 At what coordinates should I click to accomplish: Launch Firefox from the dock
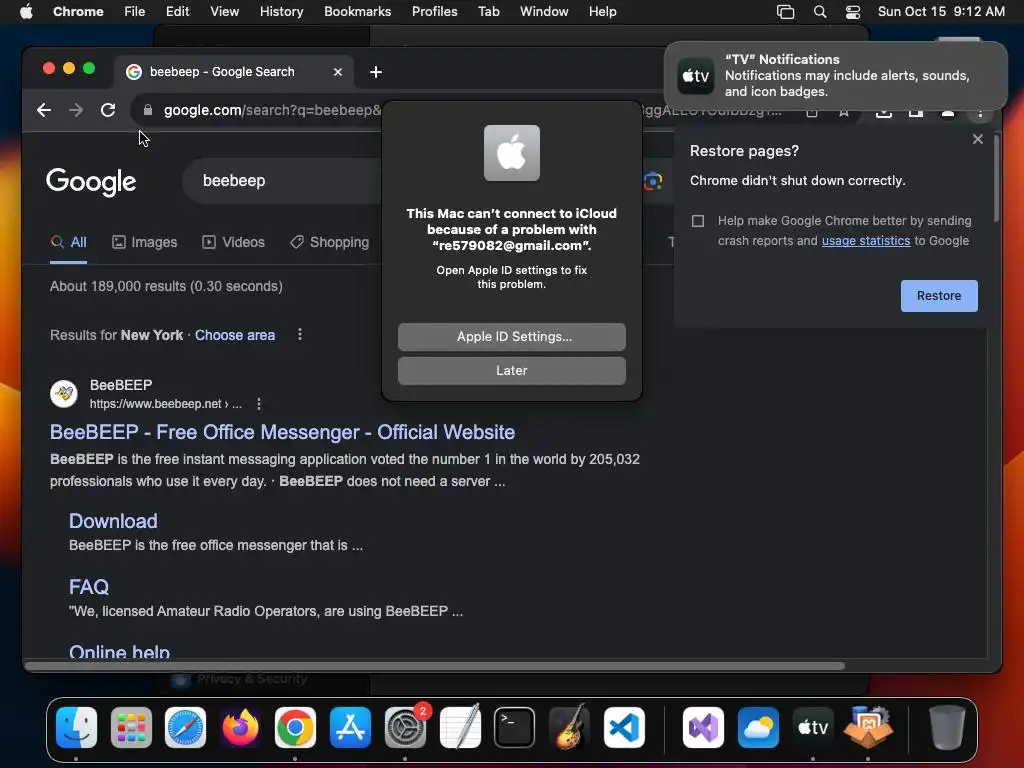tap(240, 728)
